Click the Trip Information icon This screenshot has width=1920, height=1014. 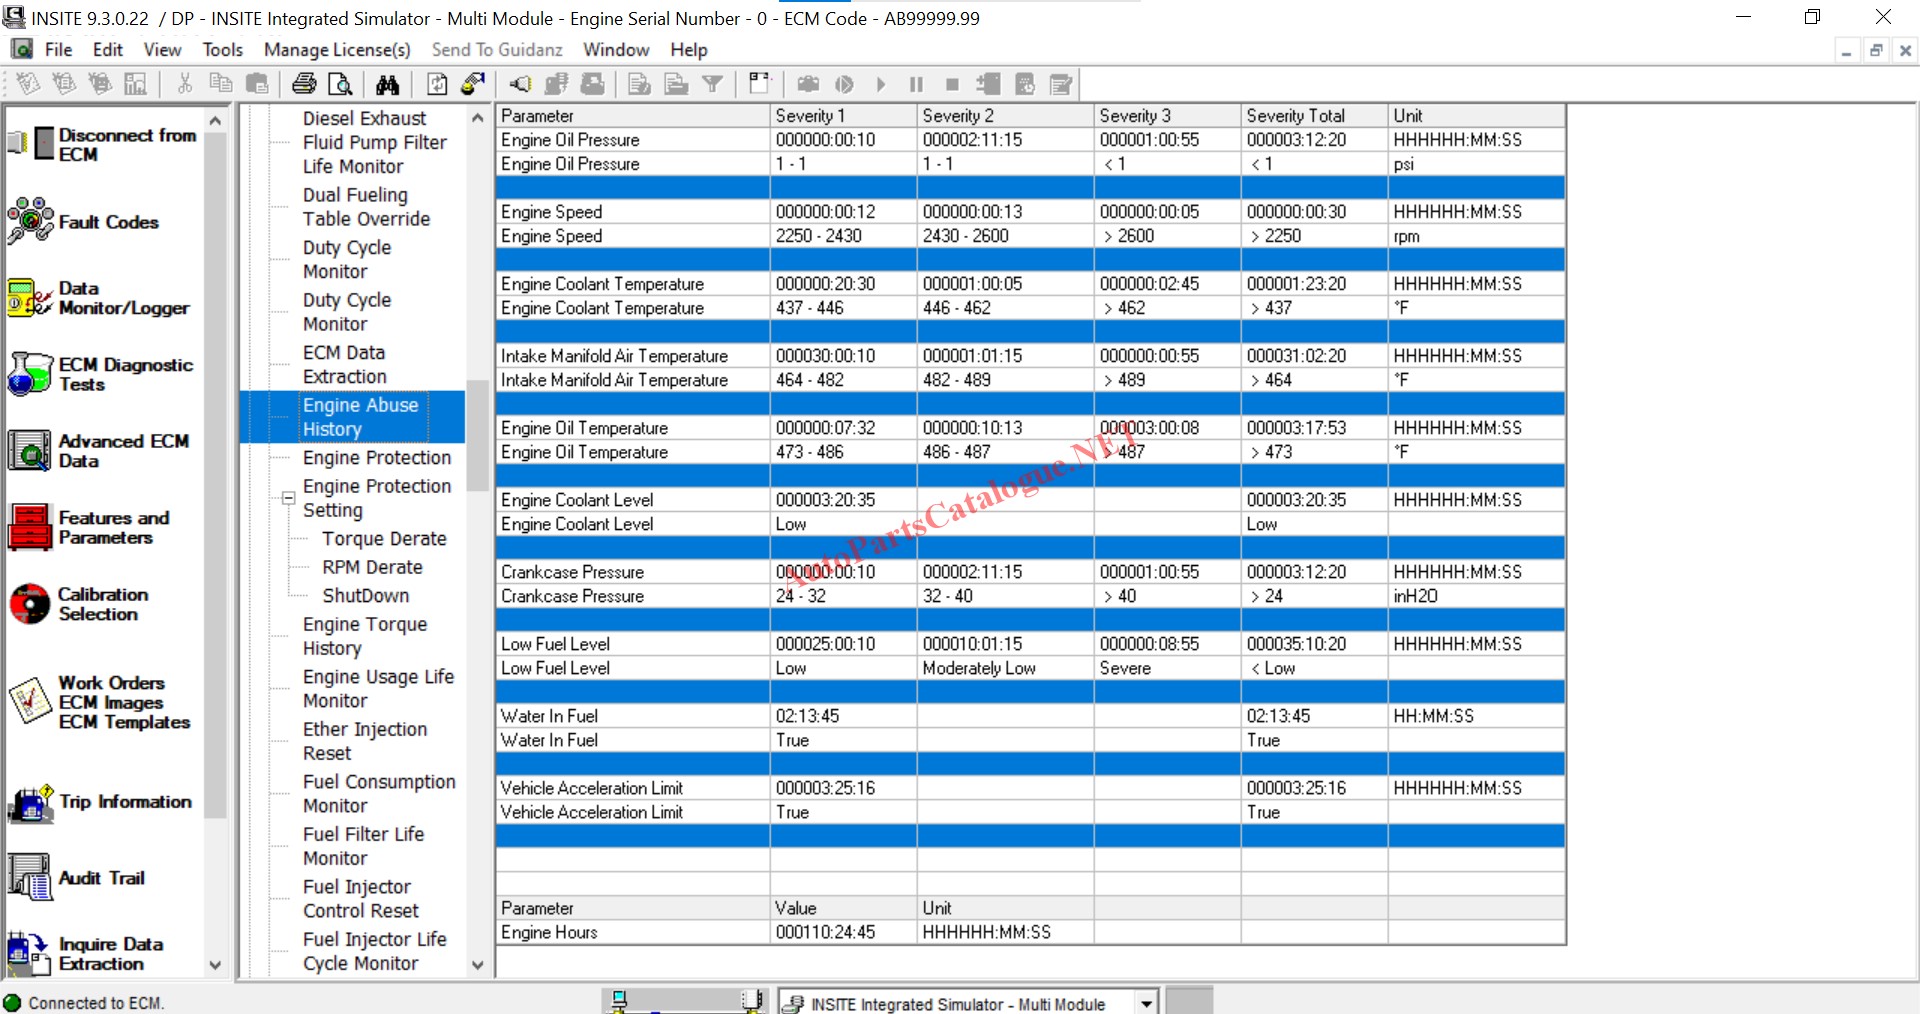pos(31,802)
